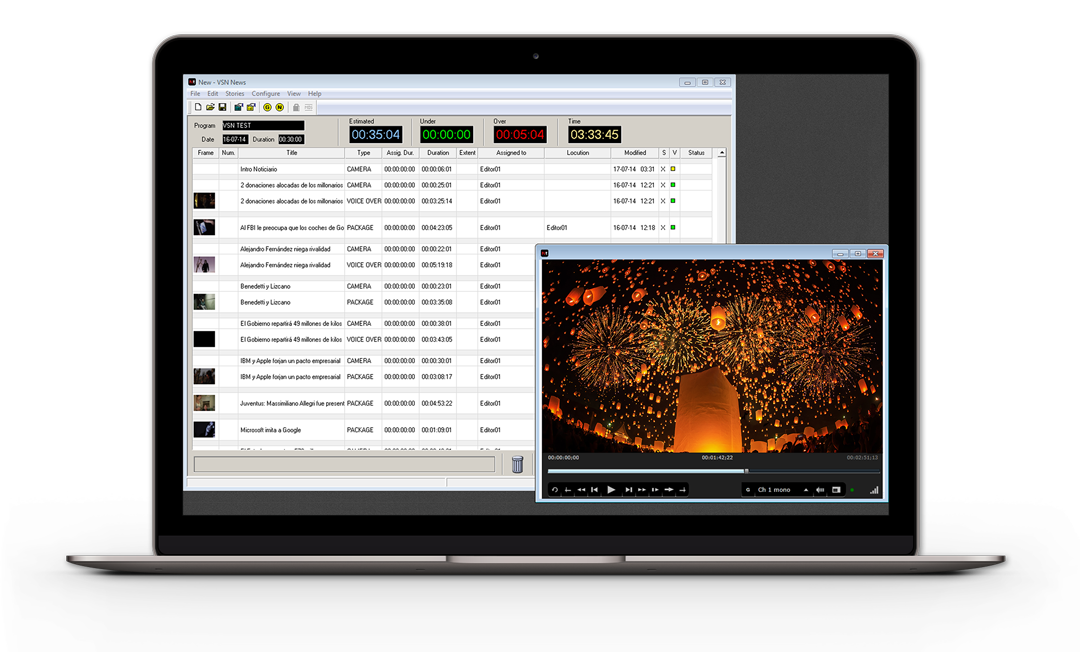Click the New document toolbar icon
Image resolution: width=1080 pixels, height=652 pixels.
(x=198, y=107)
